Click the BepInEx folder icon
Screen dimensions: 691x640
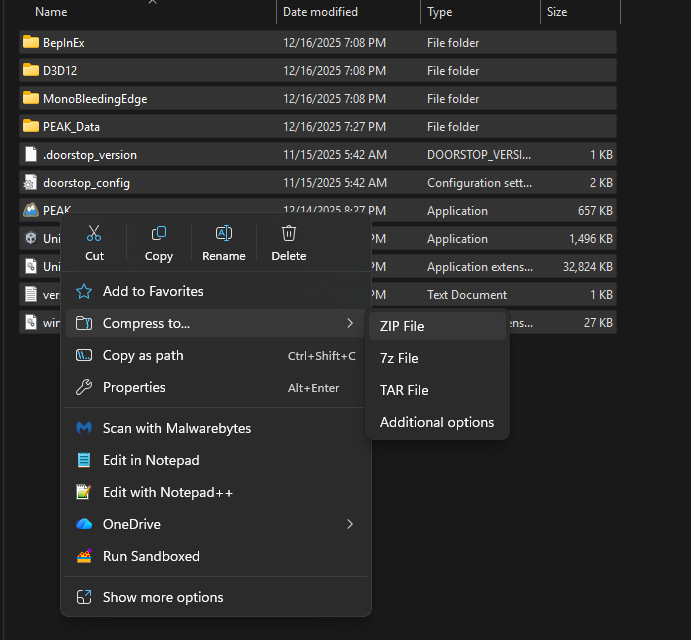point(30,43)
